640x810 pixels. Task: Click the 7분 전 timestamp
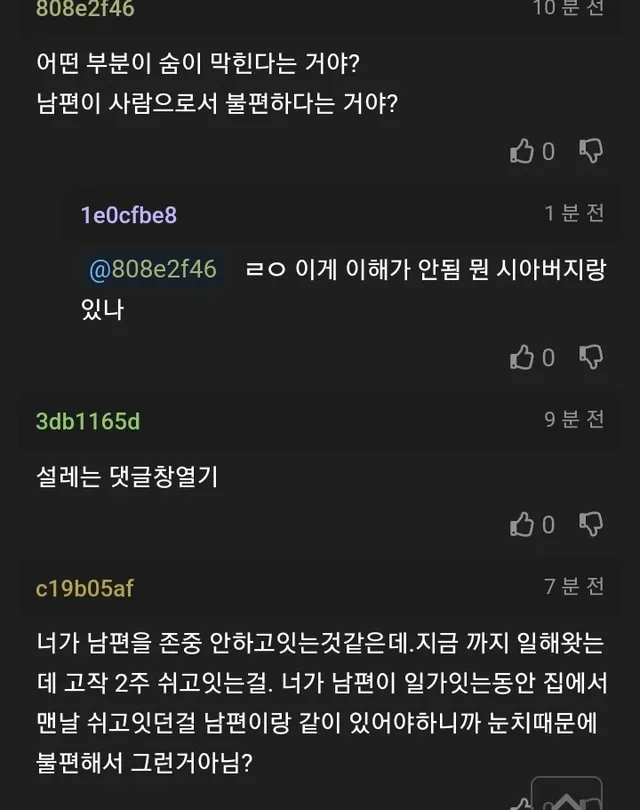pos(574,586)
